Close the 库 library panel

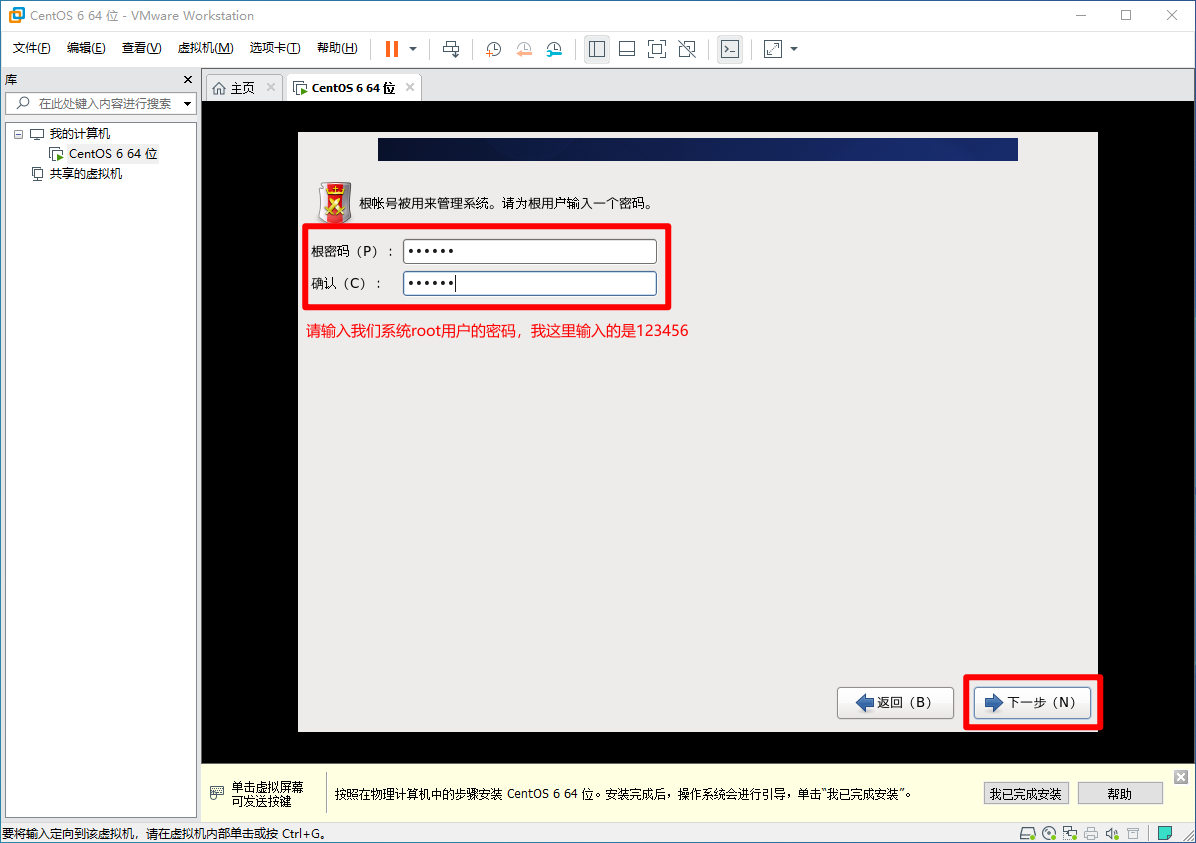pos(188,79)
